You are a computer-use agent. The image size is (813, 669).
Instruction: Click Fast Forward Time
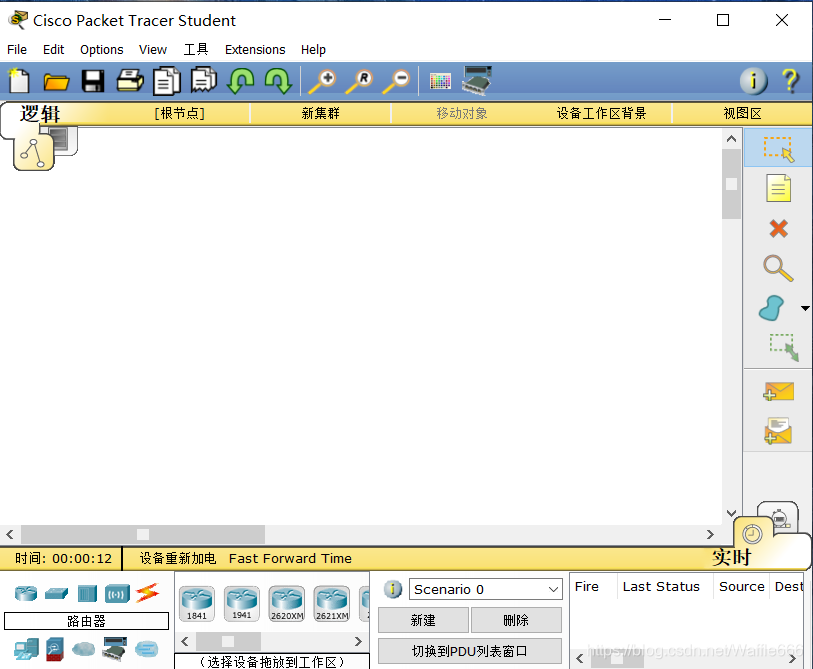[x=290, y=559]
